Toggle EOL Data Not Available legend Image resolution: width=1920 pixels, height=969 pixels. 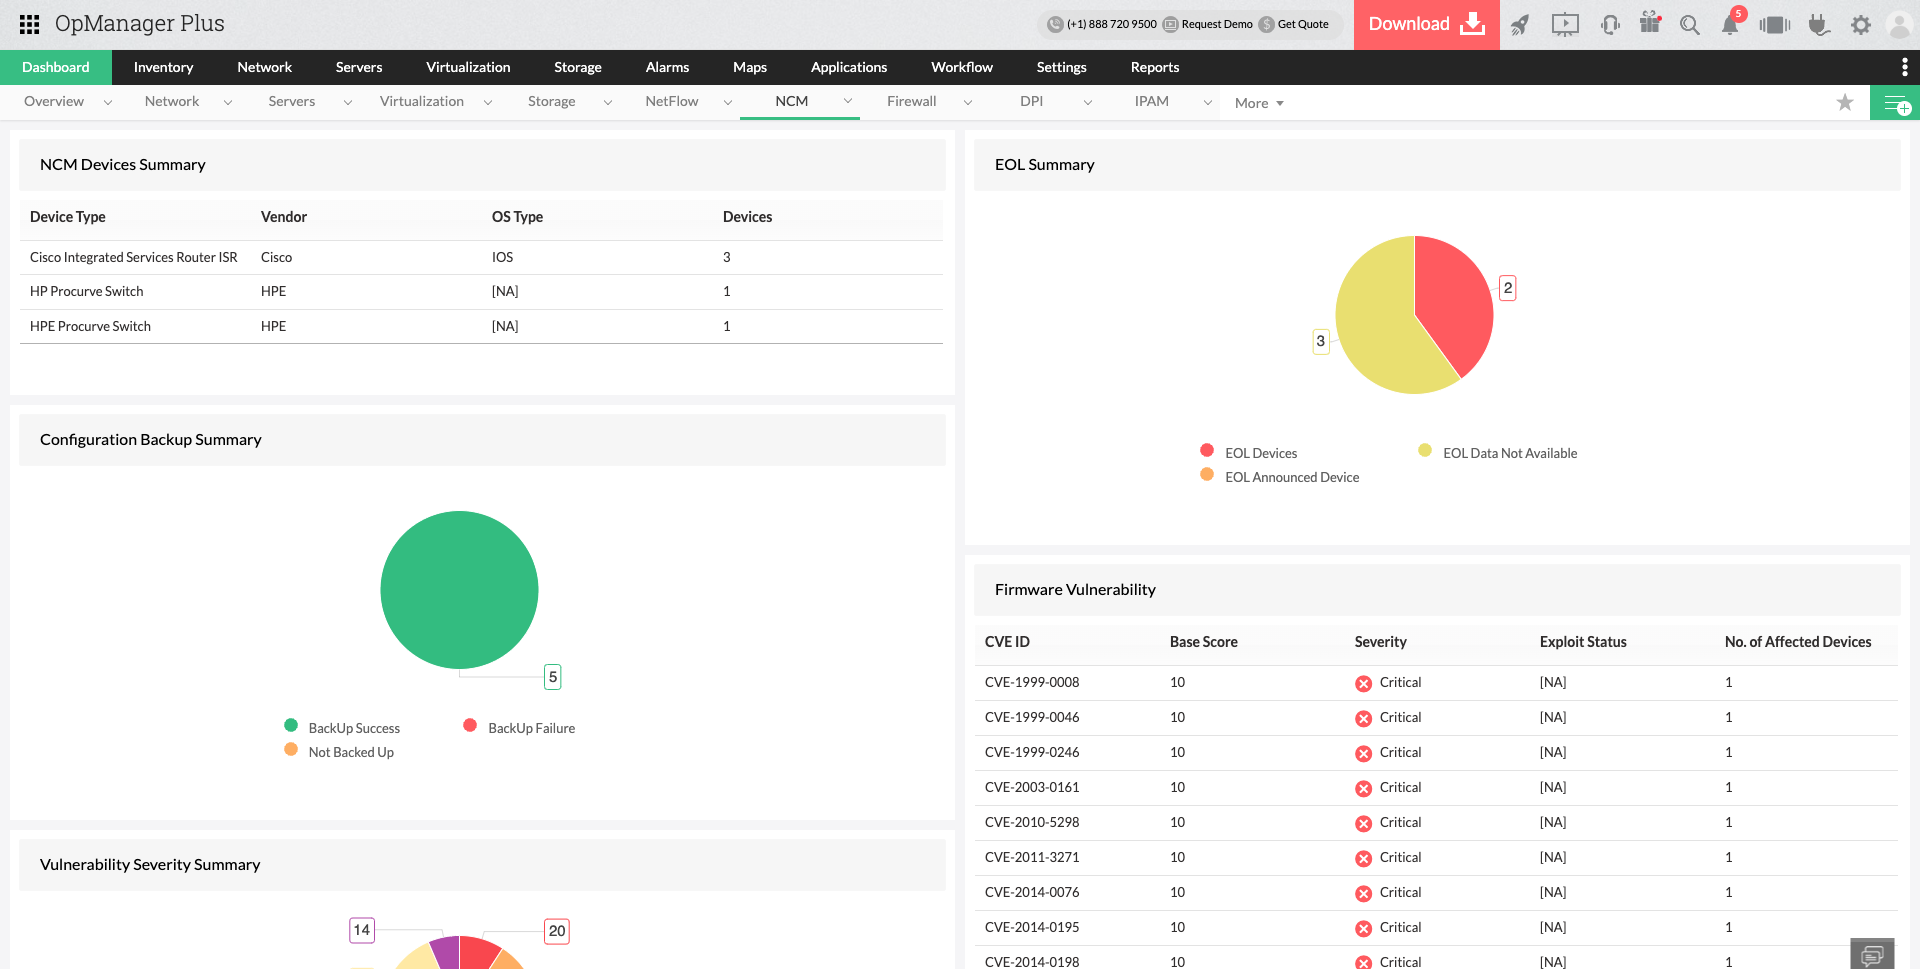click(1498, 453)
